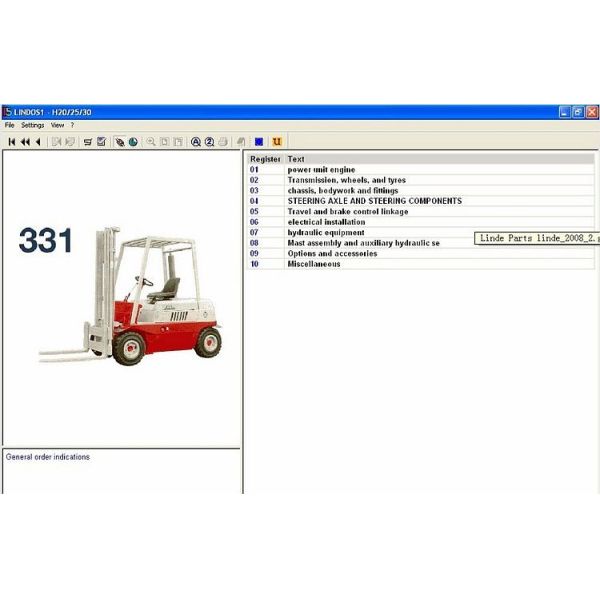600x600 pixels.
Task: Click the pie chart toolbar icon
Action: (133, 142)
